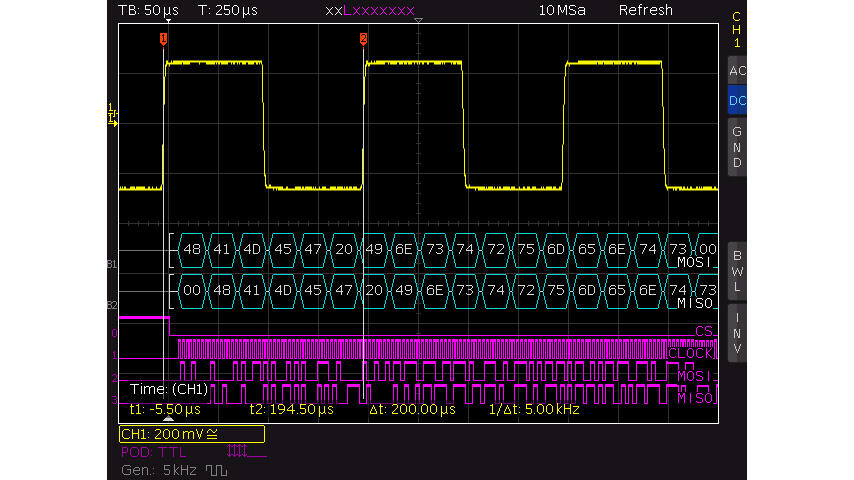Select the CH1: 200 mV channel box
854x480 pixels.
191,435
